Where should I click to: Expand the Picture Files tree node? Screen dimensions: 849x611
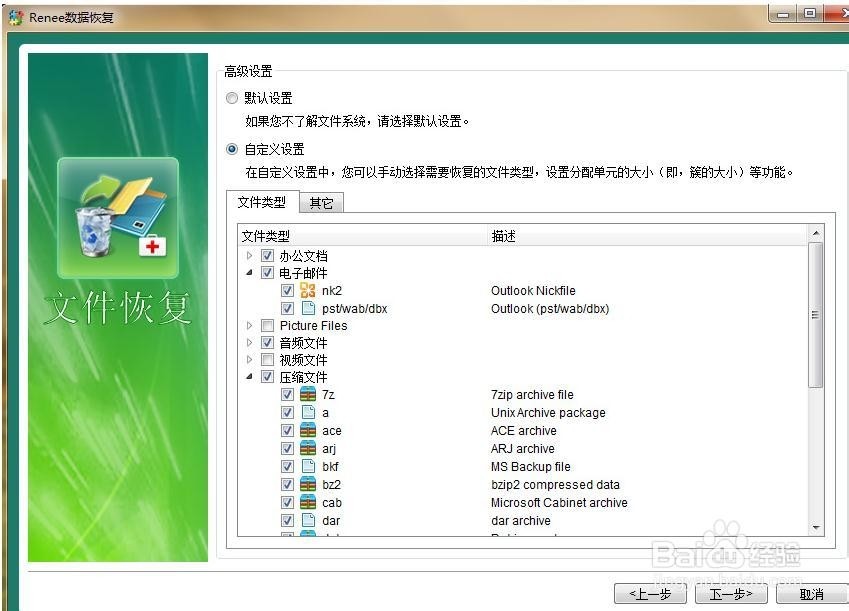[249, 326]
